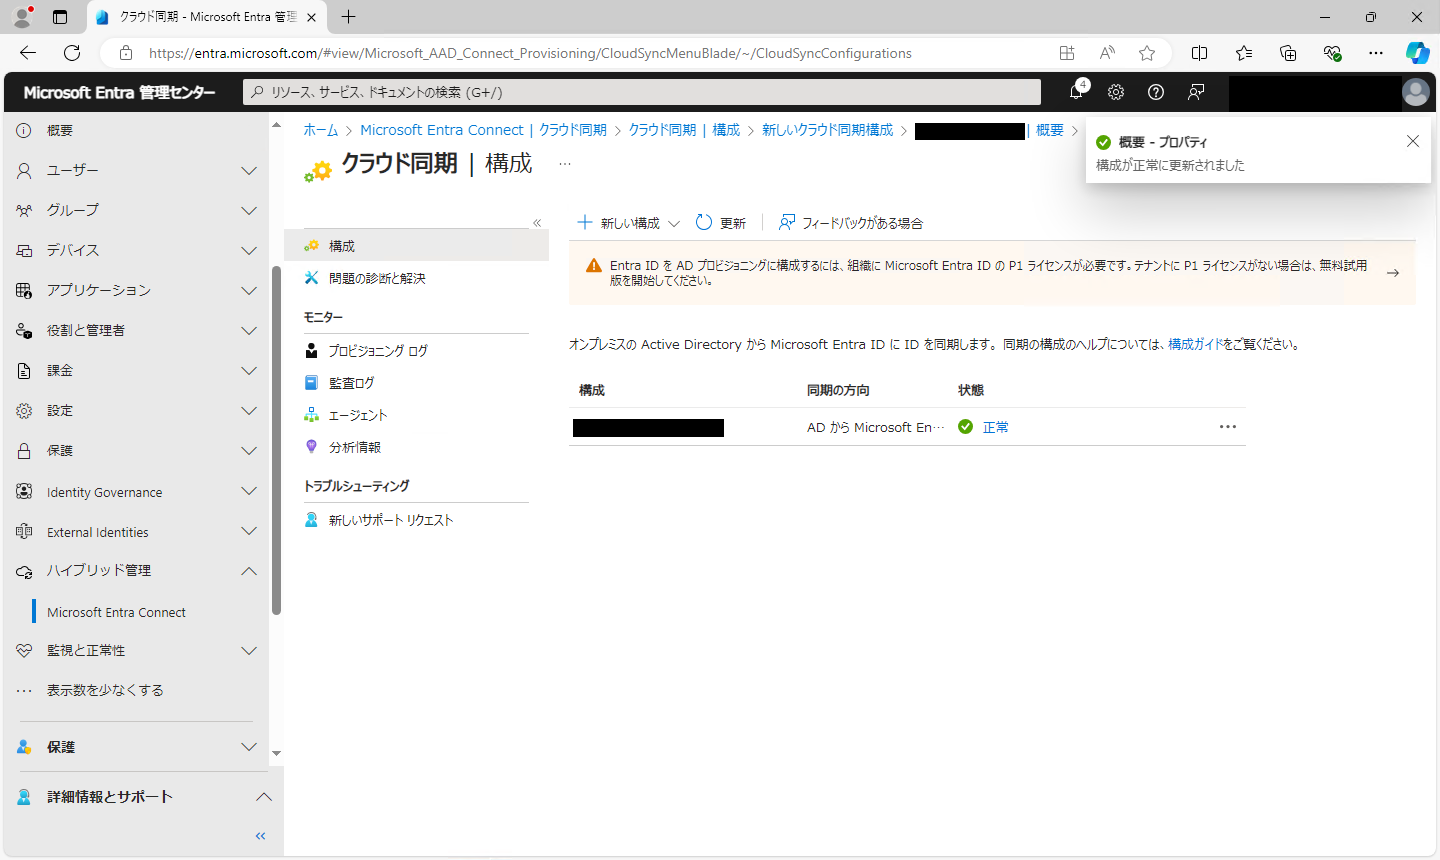Collapse the left navigation sidebar
The height and width of the screenshot is (860, 1440).
point(261,836)
